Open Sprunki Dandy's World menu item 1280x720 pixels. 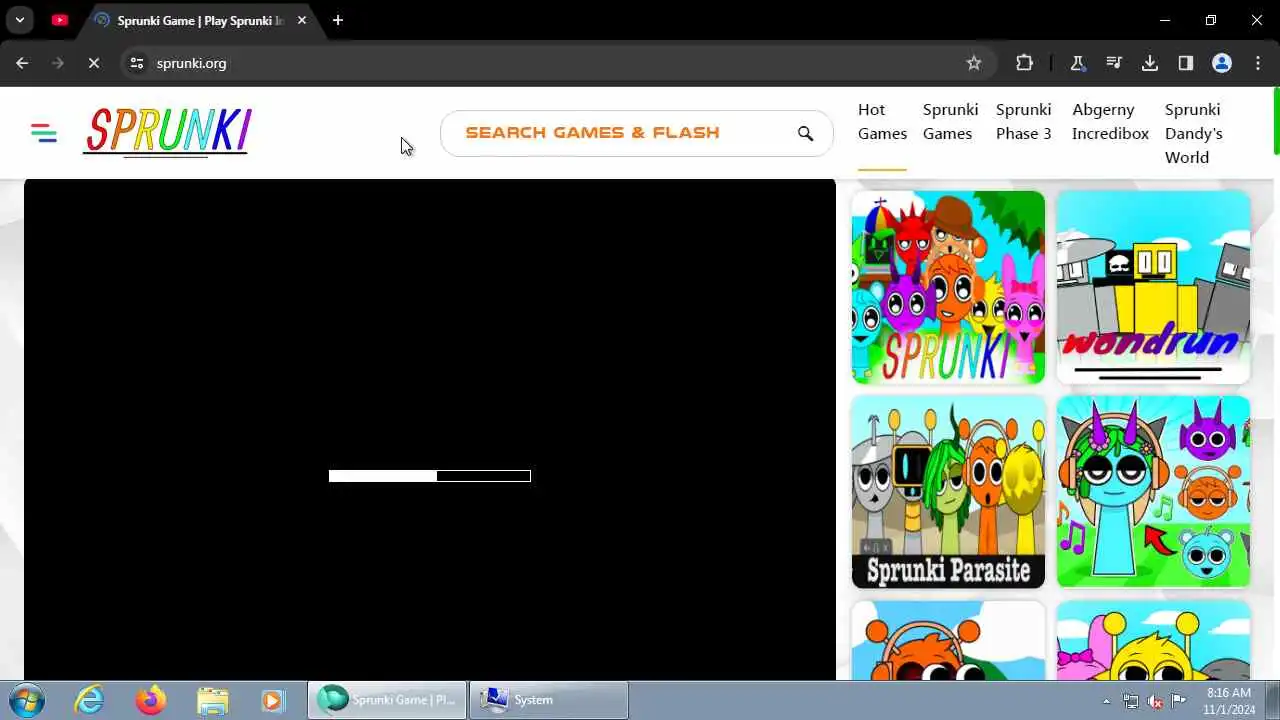click(x=1193, y=133)
